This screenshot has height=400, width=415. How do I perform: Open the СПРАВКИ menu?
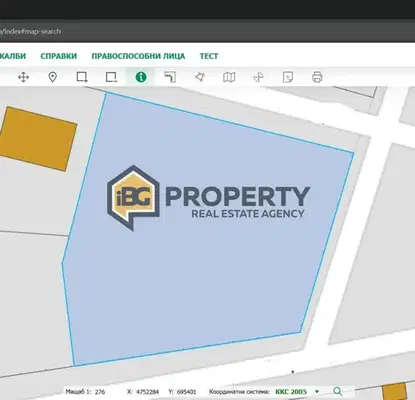[59, 56]
